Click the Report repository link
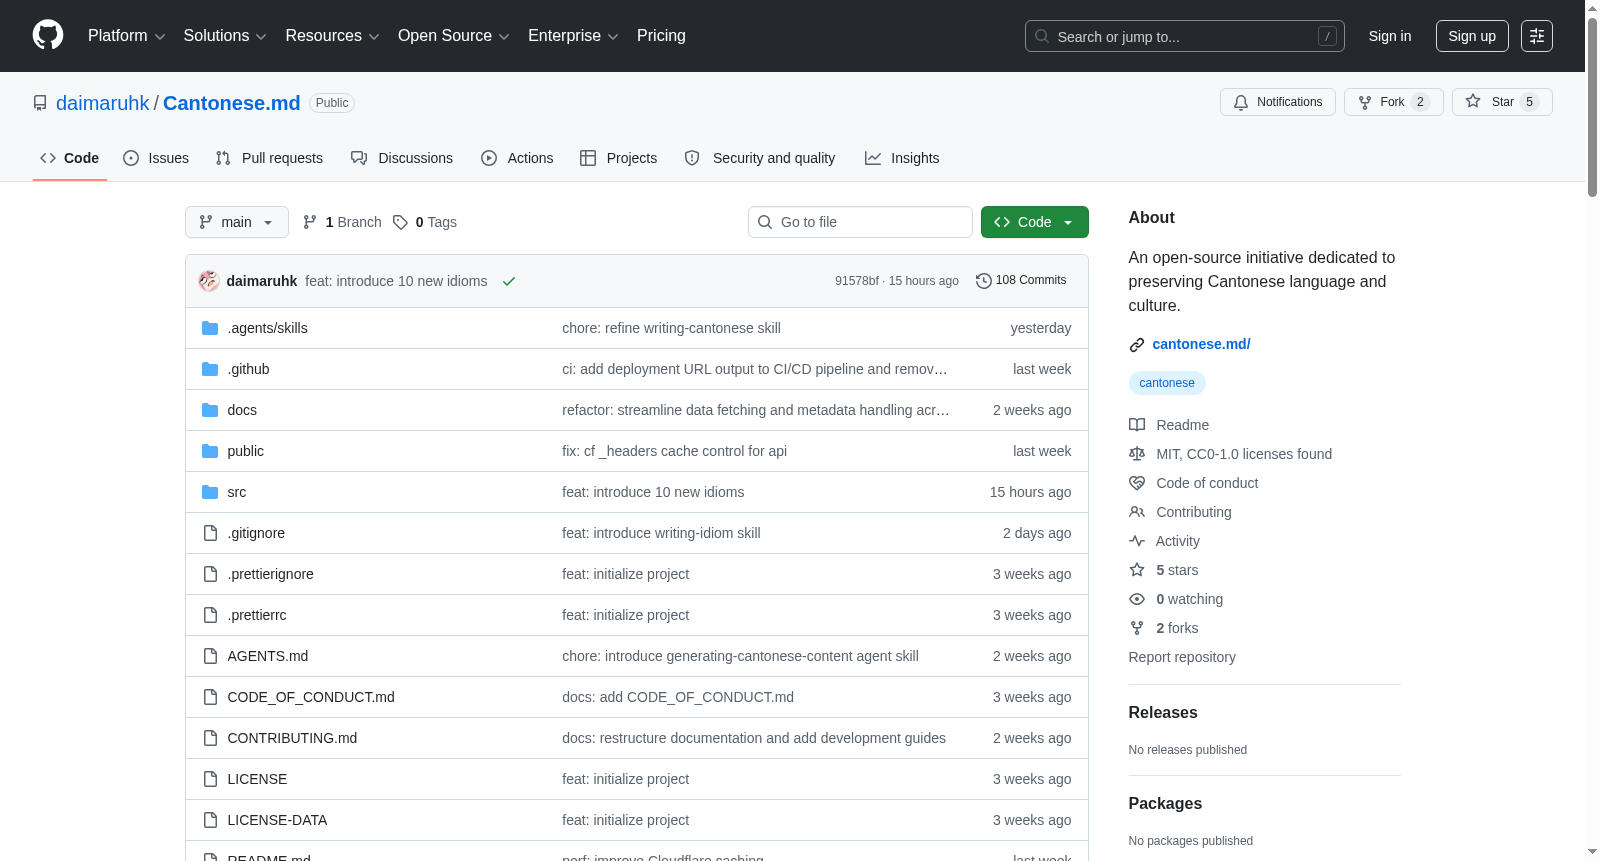1600x861 pixels. 1182,657
